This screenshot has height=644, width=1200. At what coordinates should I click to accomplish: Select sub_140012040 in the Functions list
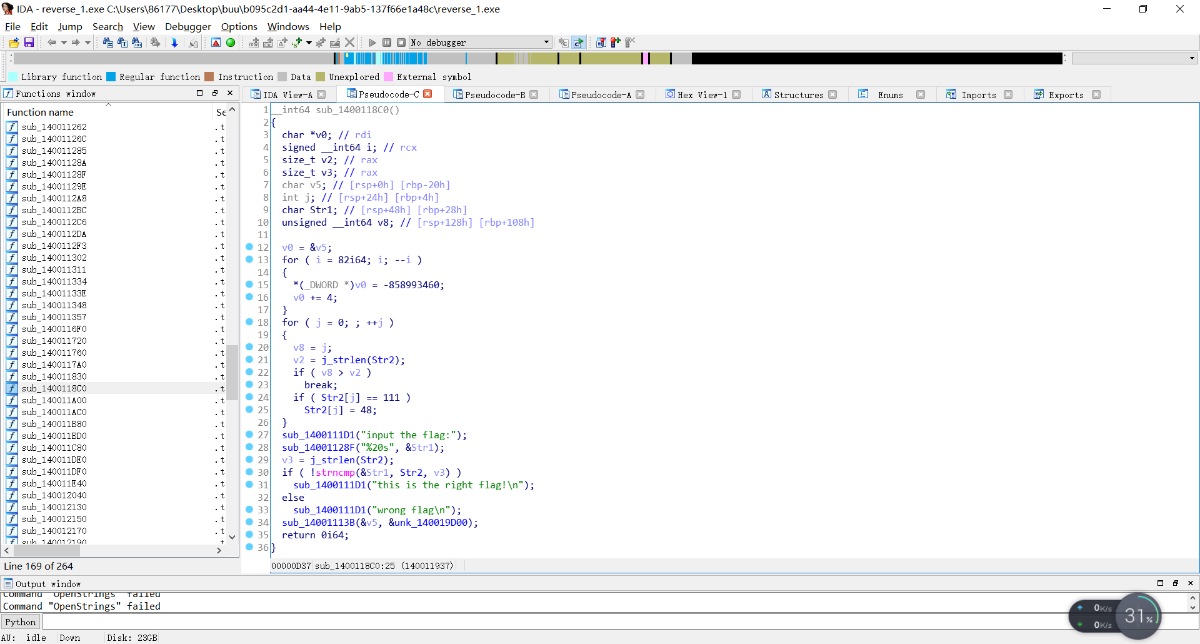54,494
